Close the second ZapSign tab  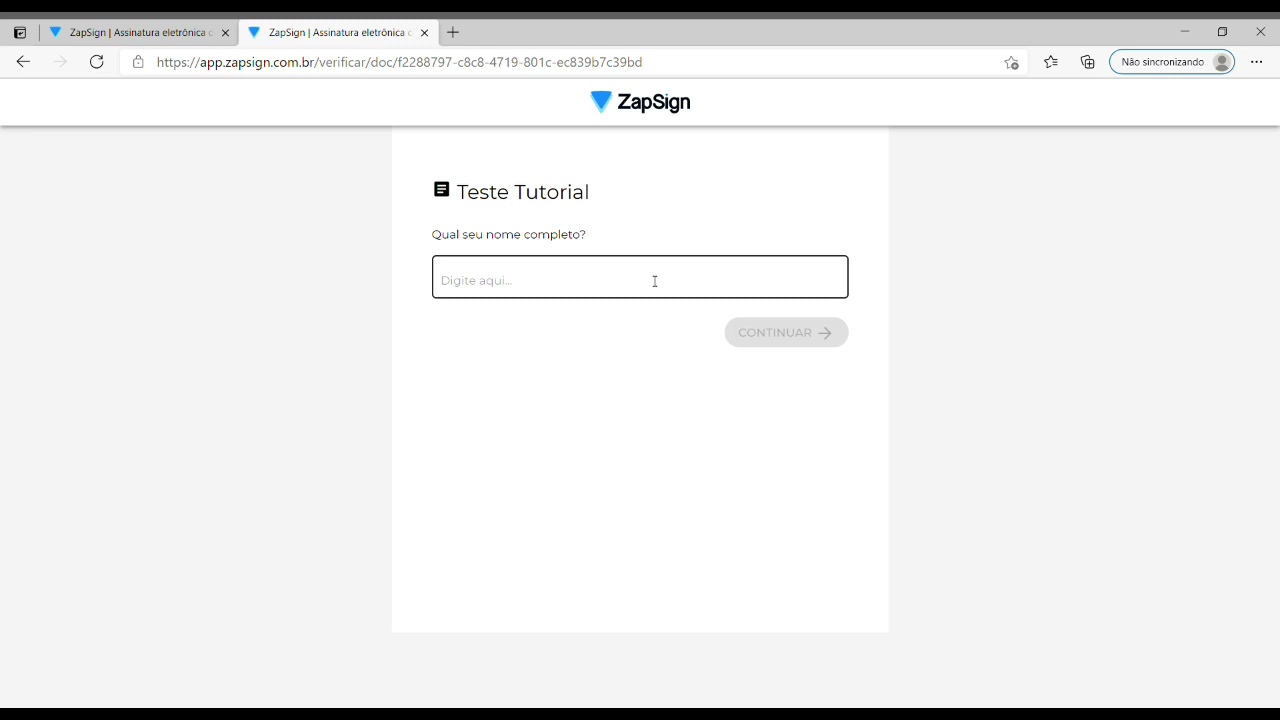[x=424, y=33]
